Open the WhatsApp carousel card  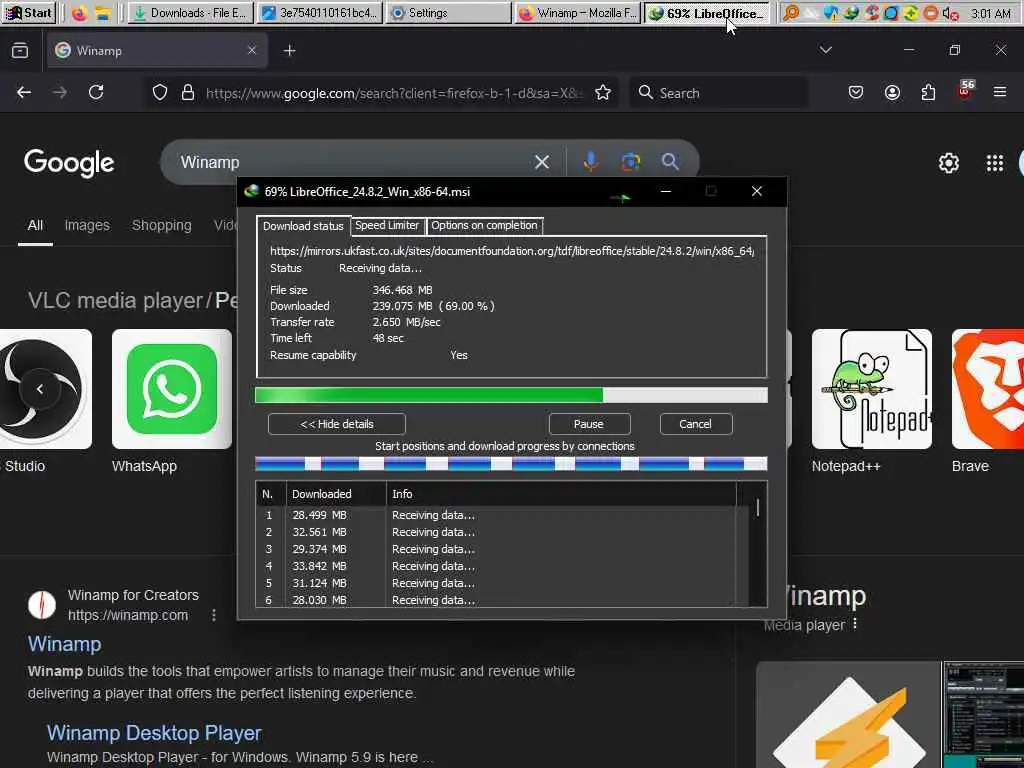(172, 400)
